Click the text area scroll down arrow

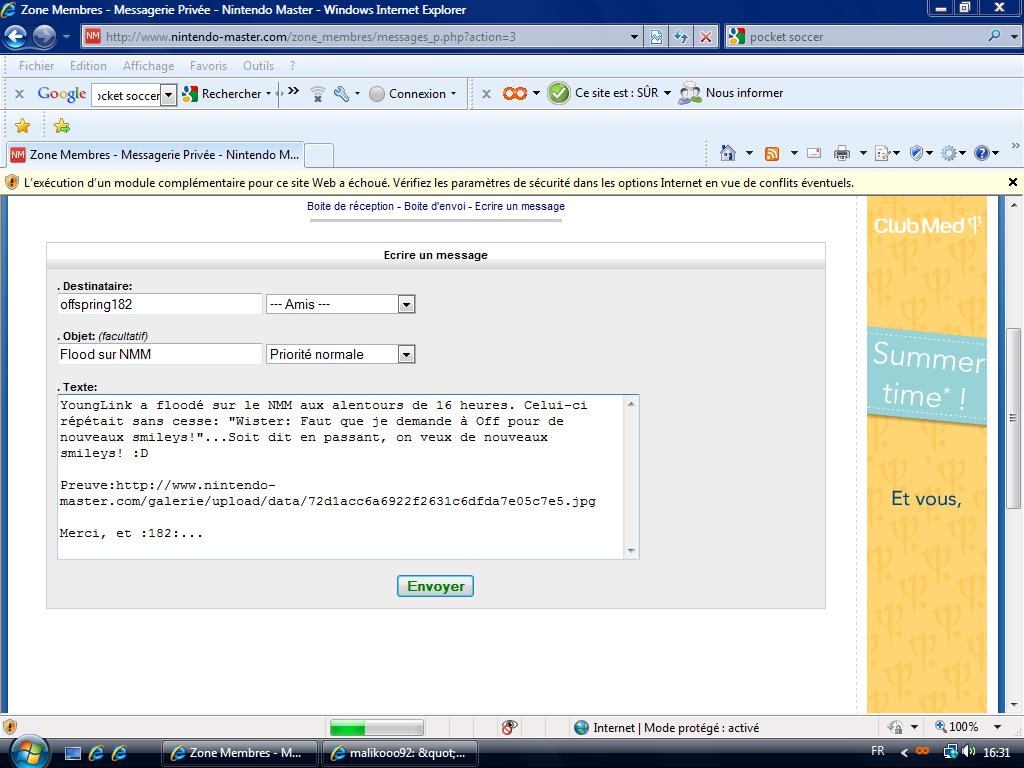[631, 551]
